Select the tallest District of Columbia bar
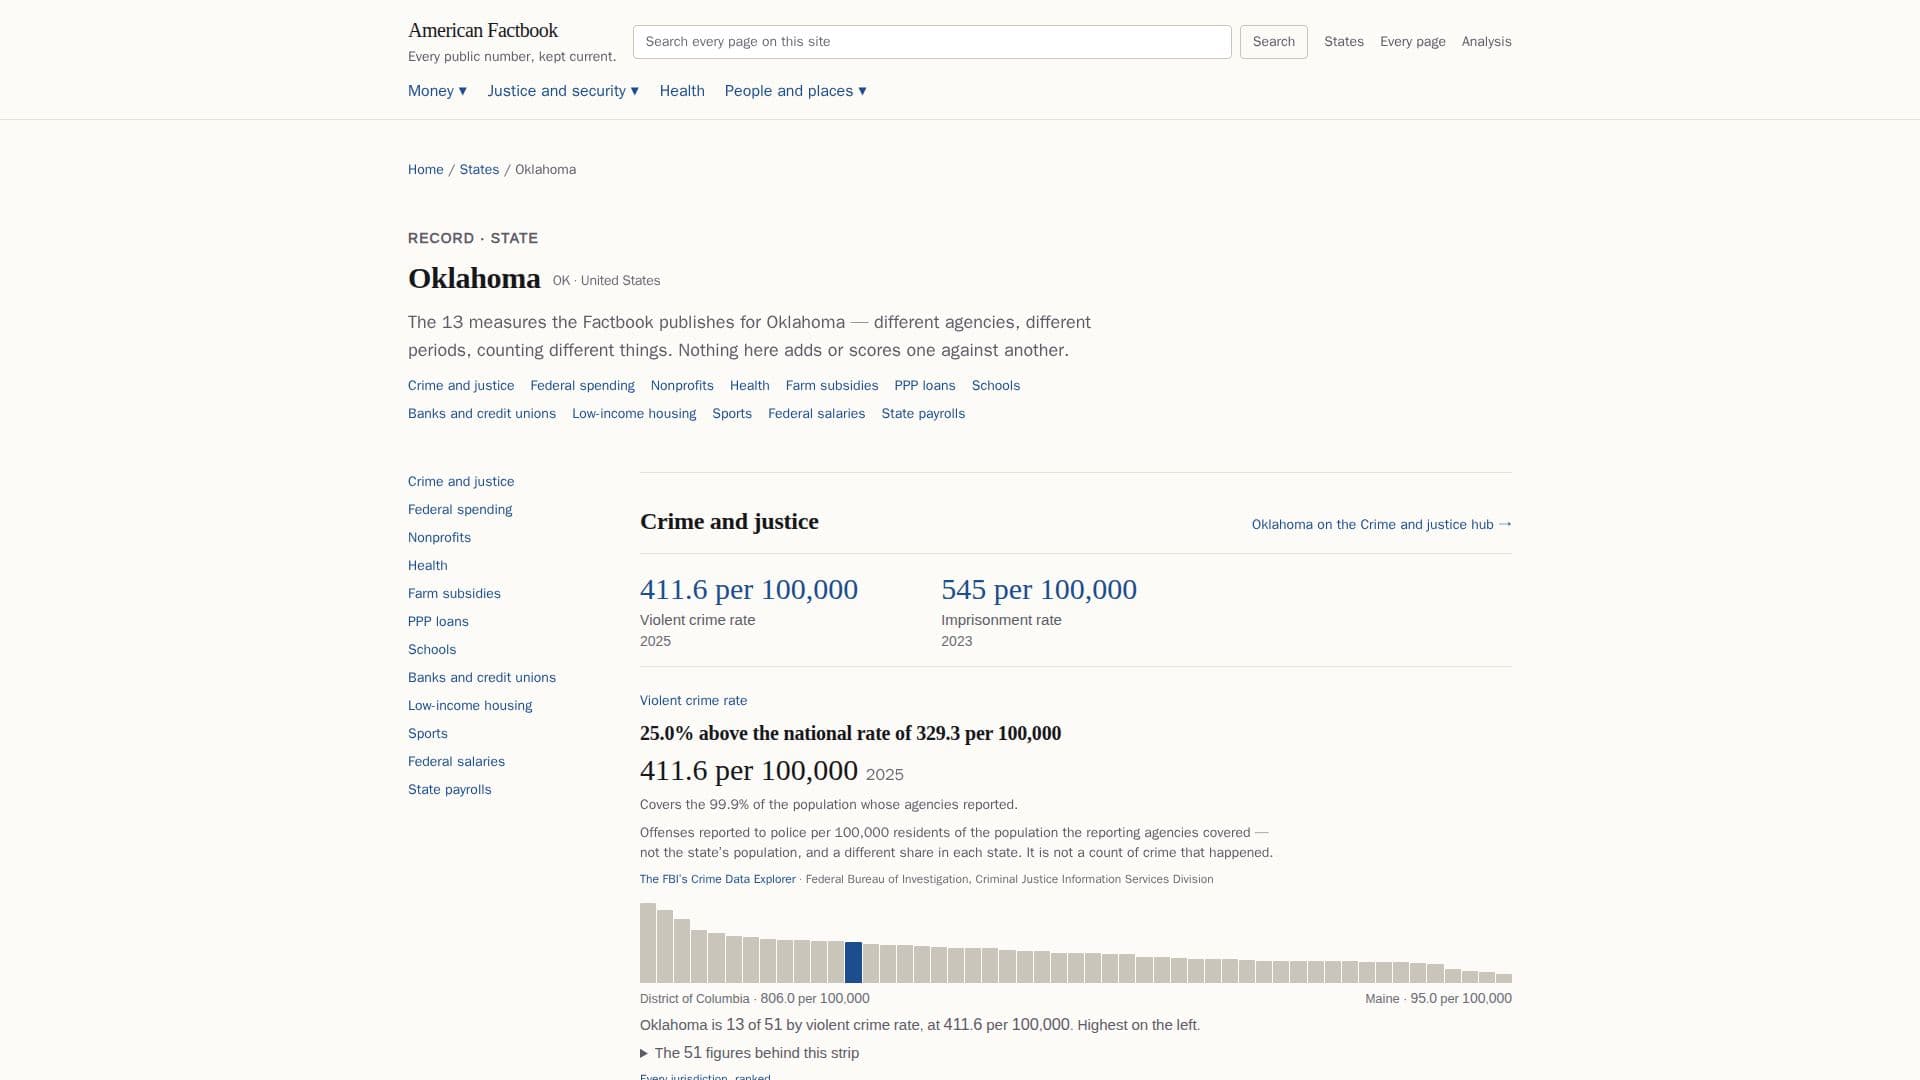The image size is (1920, 1080). (x=648, y=943)
